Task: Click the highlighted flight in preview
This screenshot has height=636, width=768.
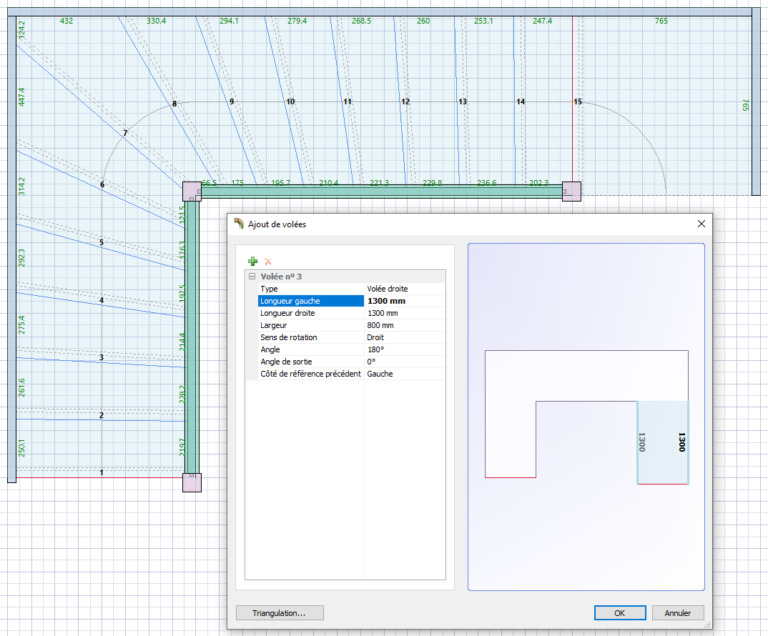Action: click(663, 442)
